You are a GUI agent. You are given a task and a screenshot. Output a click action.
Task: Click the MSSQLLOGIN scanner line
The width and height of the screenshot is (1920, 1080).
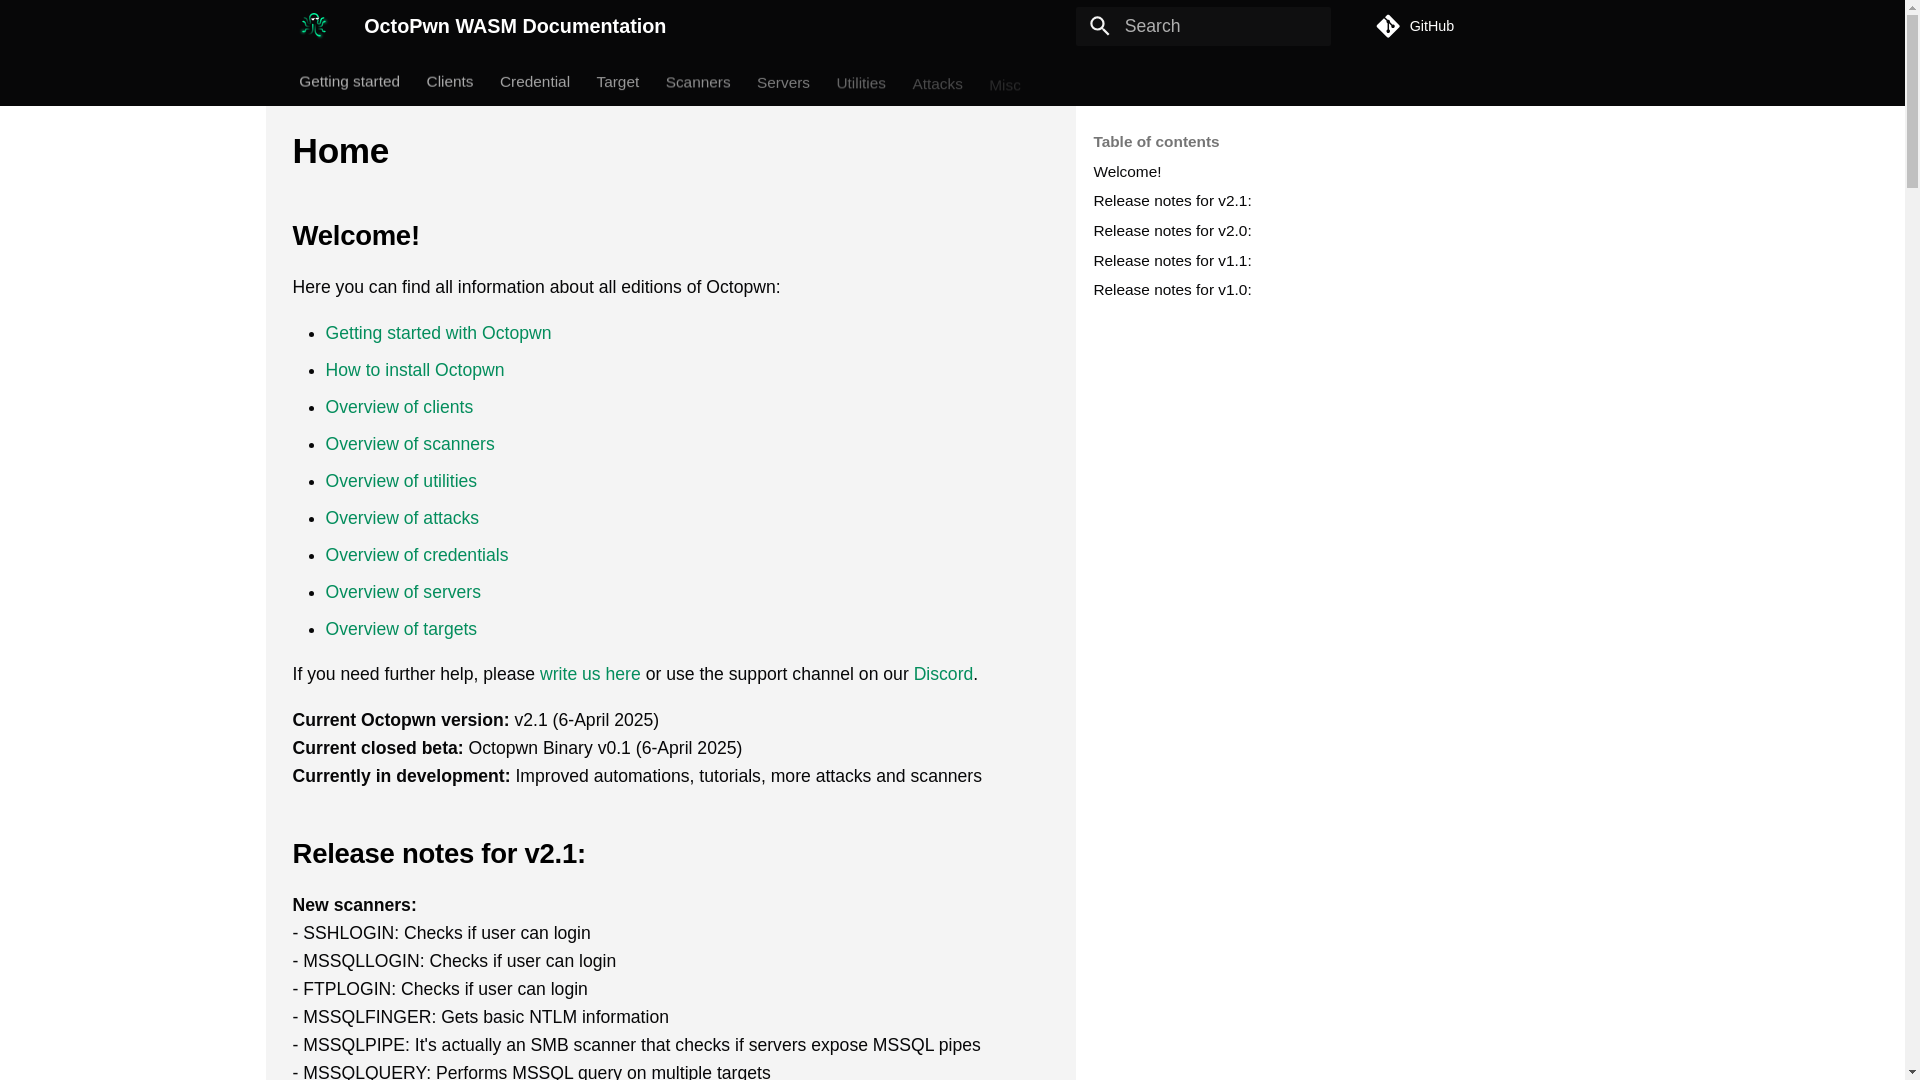tap(454, 961)
